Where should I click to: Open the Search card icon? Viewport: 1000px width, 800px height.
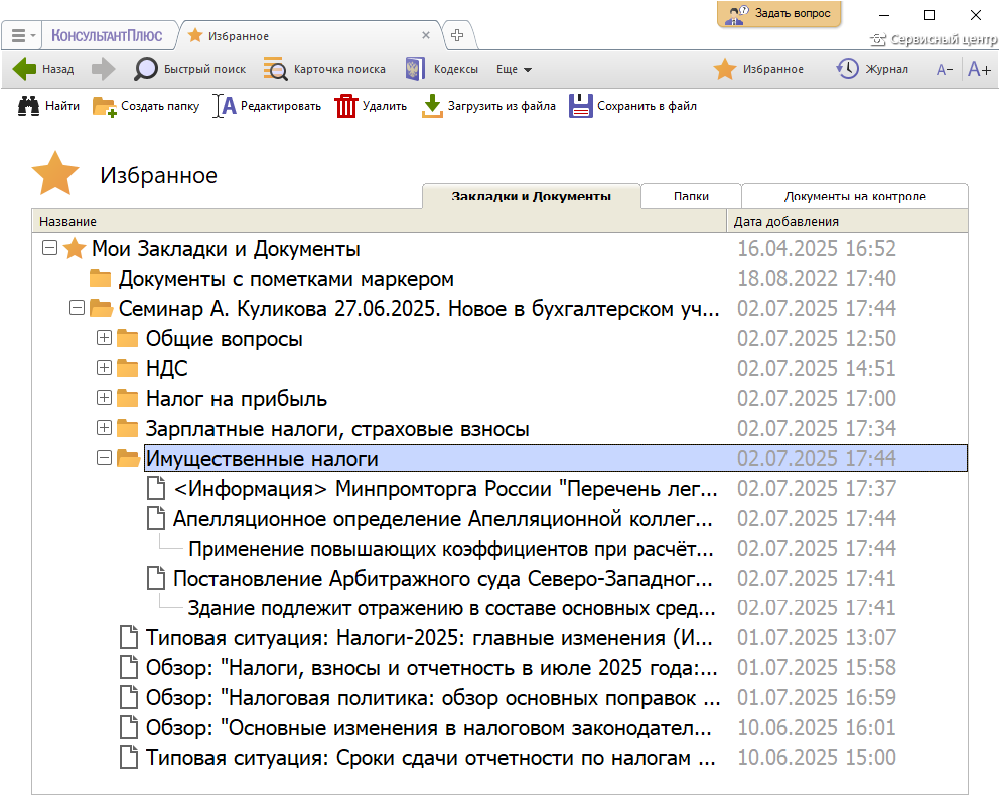point(276,69)
